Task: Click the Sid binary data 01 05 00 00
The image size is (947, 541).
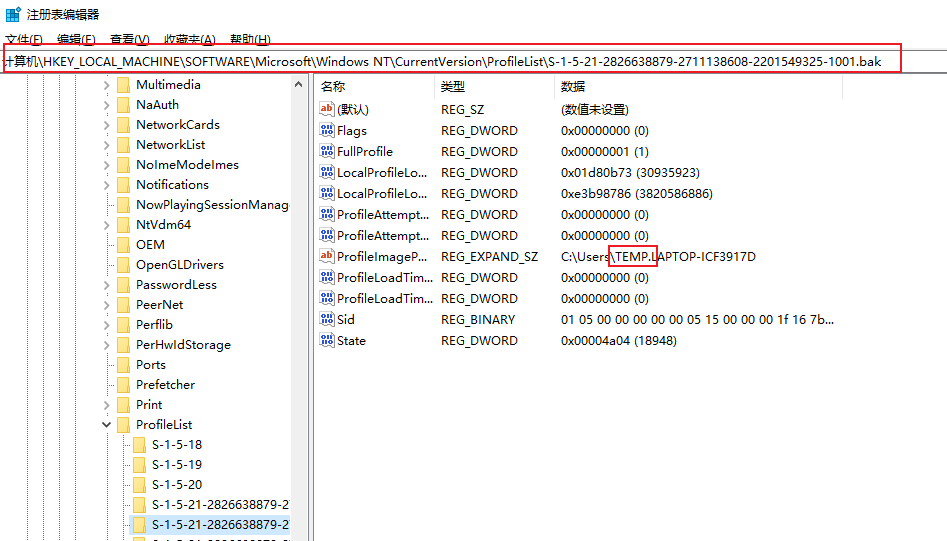Action: tap(697, 319)
